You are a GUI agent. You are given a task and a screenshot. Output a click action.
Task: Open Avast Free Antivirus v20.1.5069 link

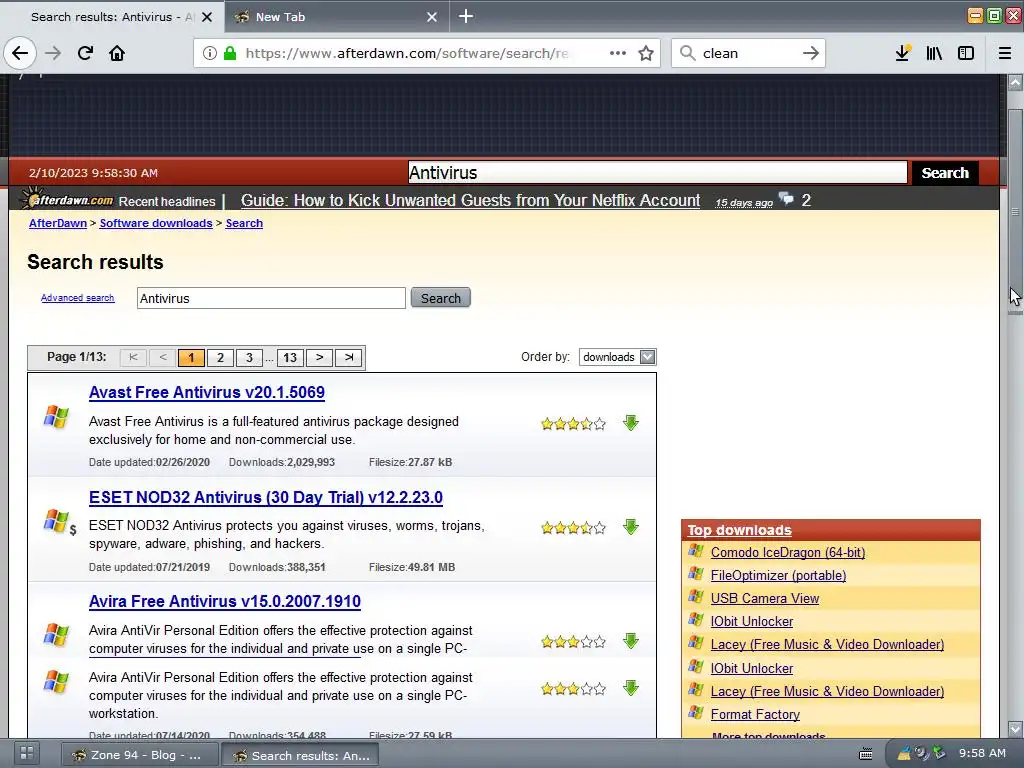[x=207, y=392]
